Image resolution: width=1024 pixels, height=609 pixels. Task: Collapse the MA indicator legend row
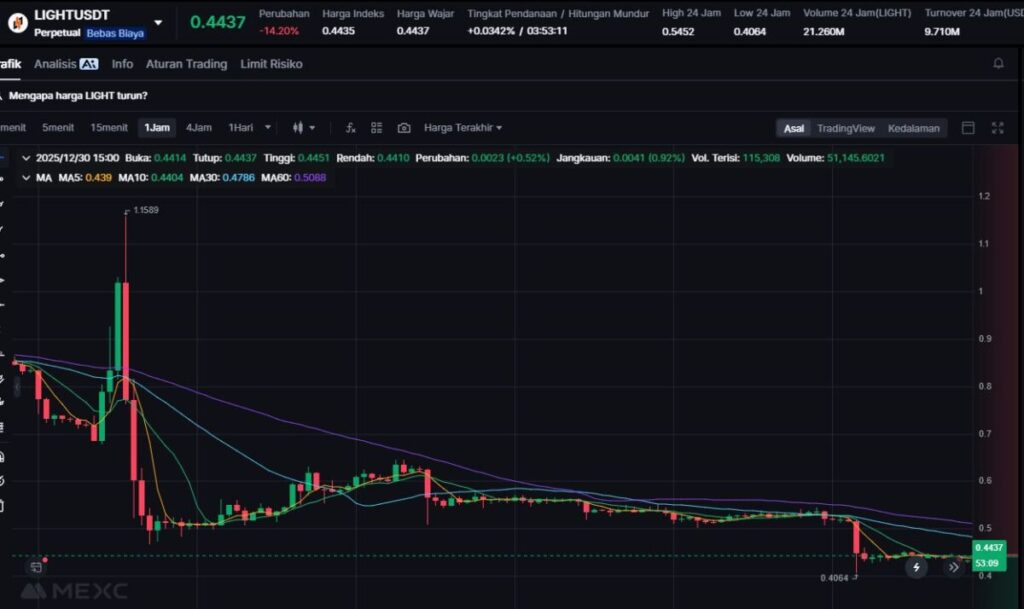26,177
